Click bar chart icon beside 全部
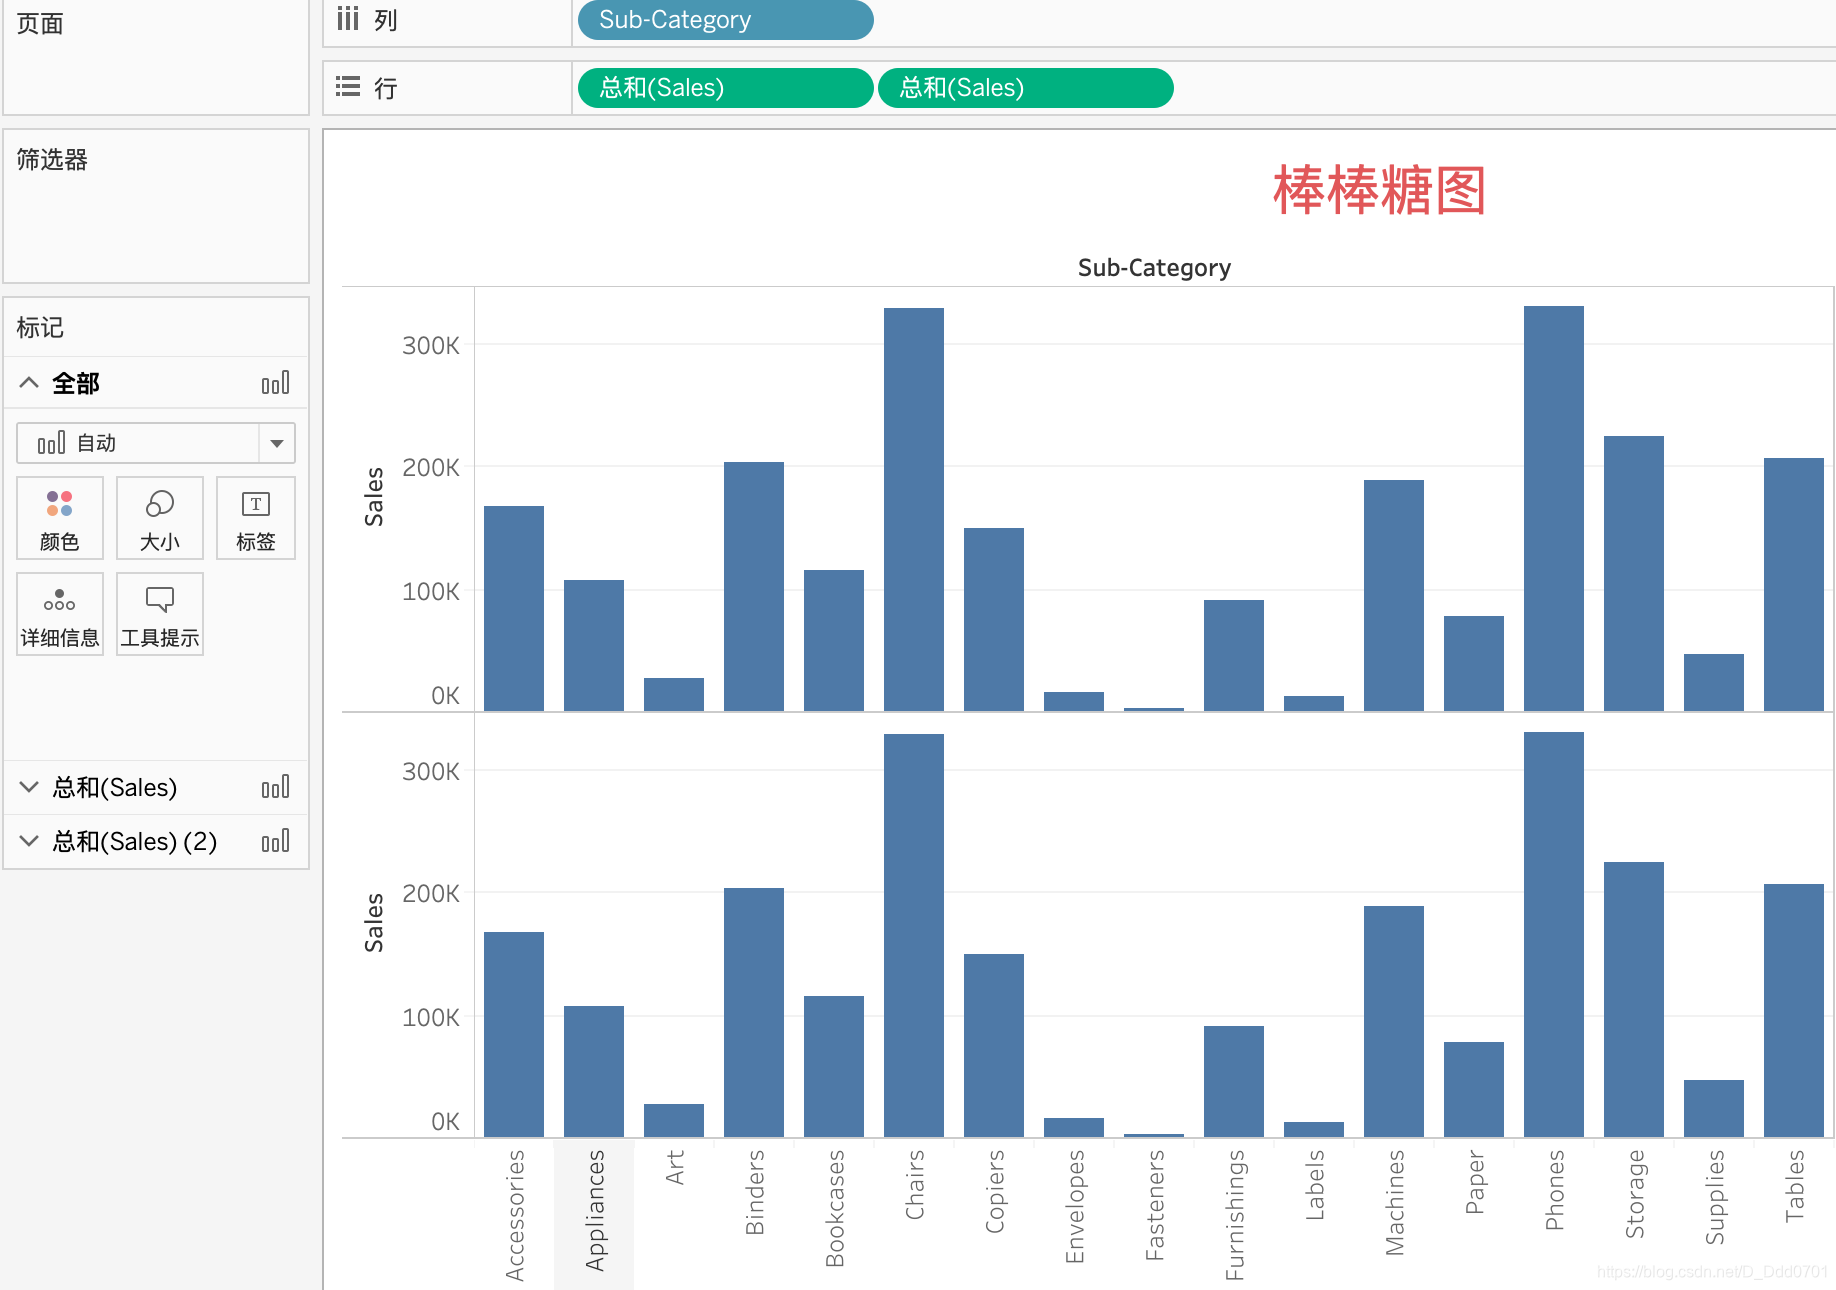 point(275,383)
